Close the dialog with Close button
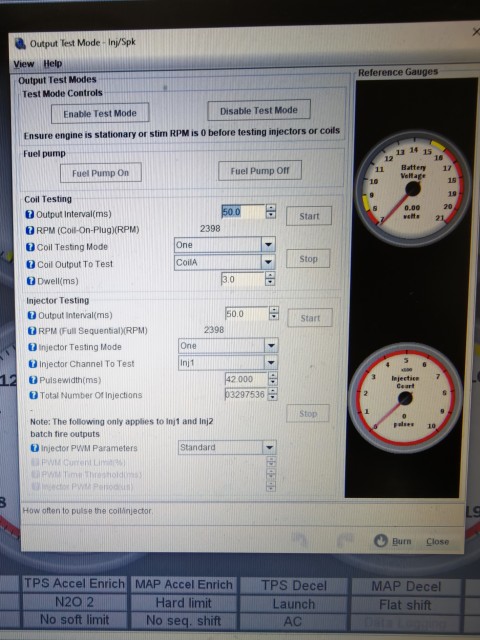The width and height of the screenshot is (480, 640). tap(437, 542)
